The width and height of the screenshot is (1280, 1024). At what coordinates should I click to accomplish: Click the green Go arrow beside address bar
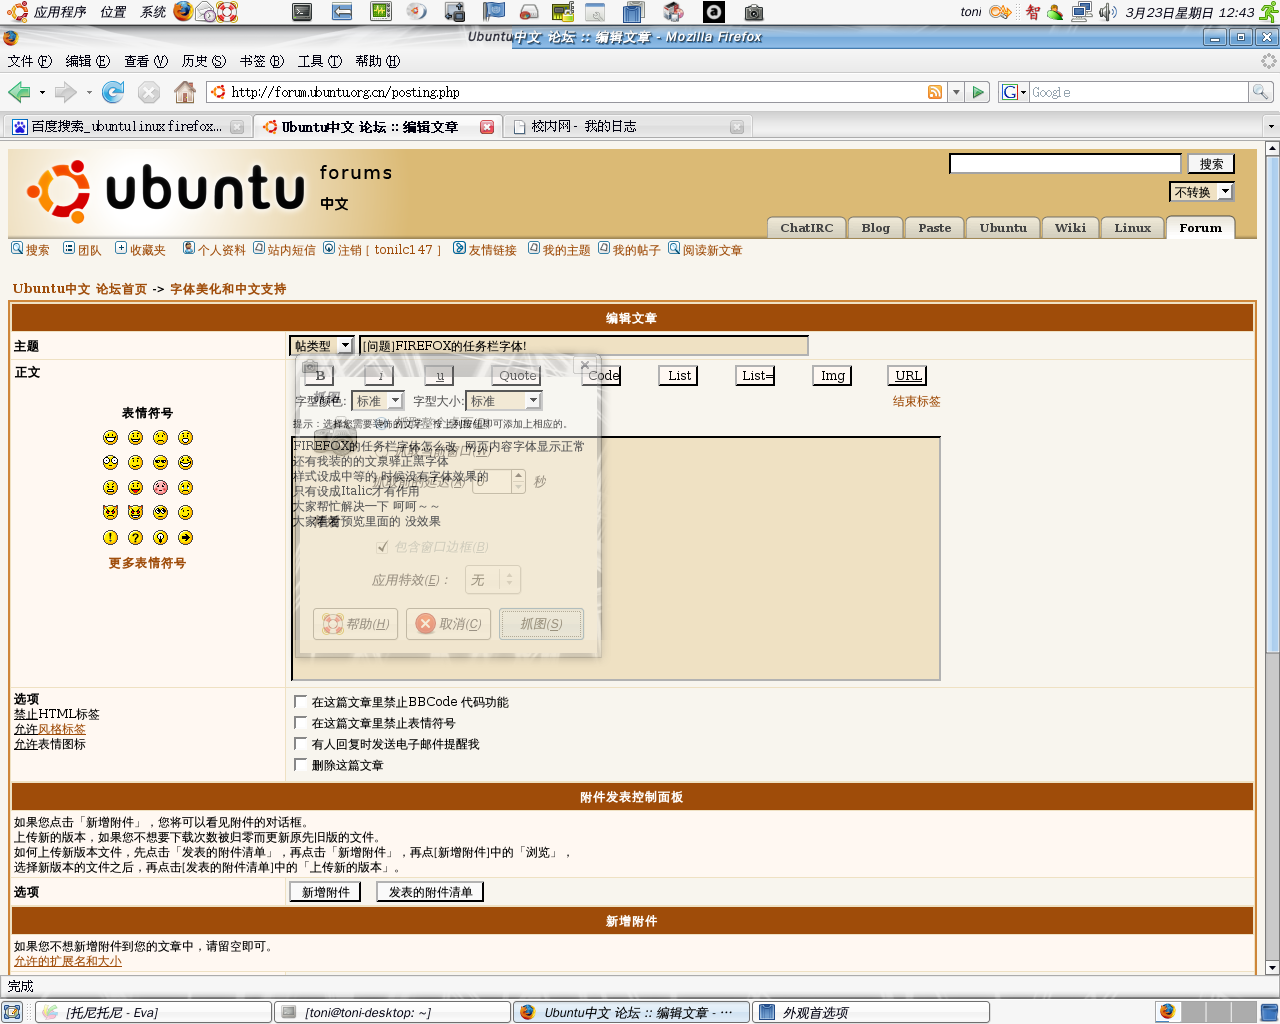[978, 92]
